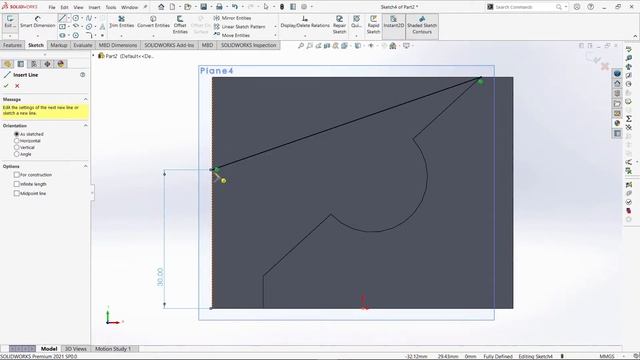Click the Repair Sketch tool

(339, 25)
